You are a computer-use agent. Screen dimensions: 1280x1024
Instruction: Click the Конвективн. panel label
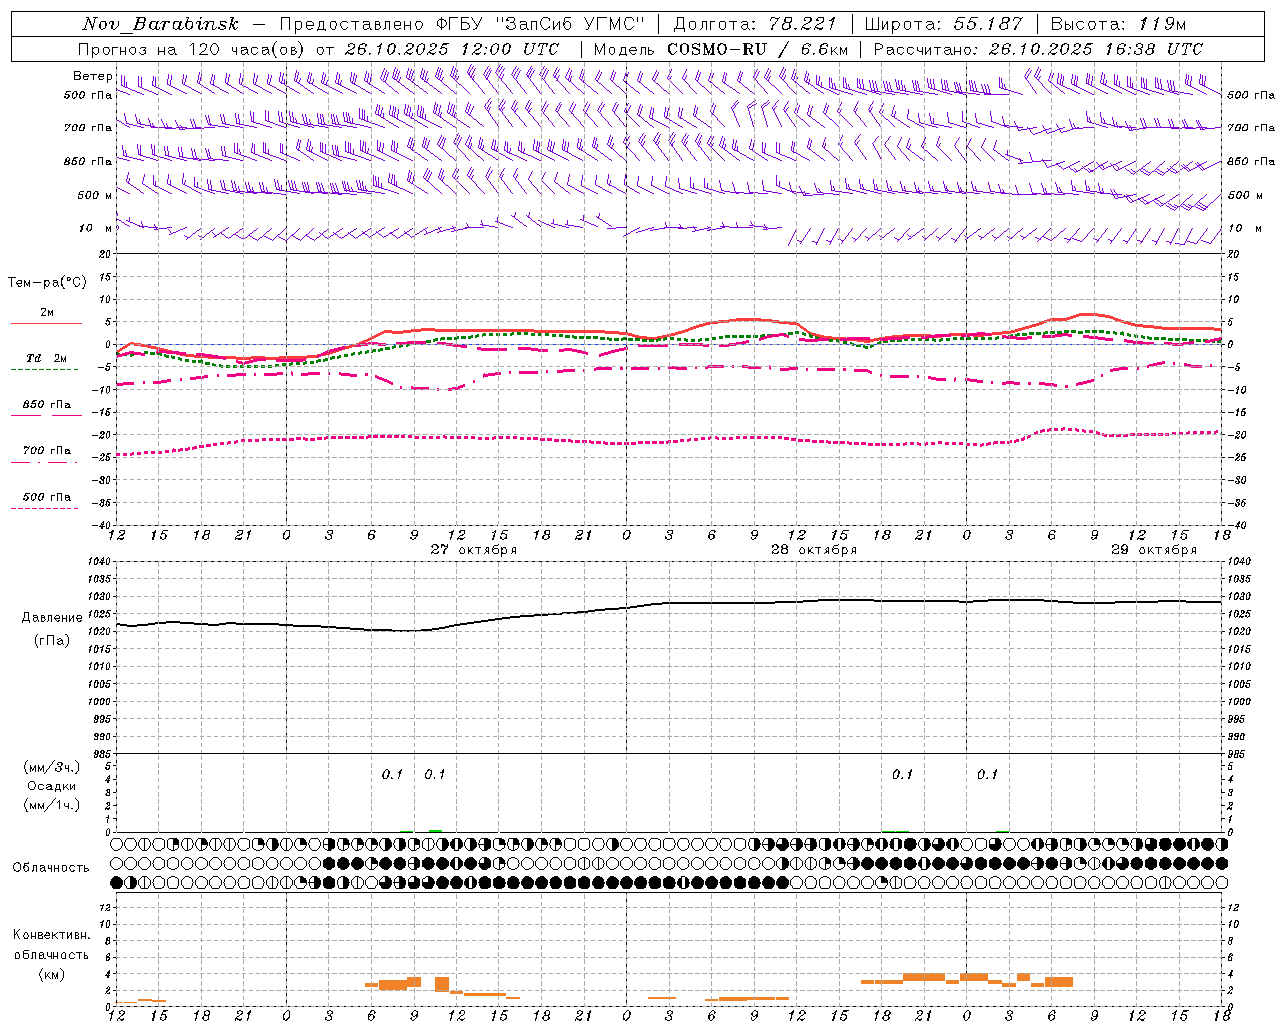[x=52, y=935]
